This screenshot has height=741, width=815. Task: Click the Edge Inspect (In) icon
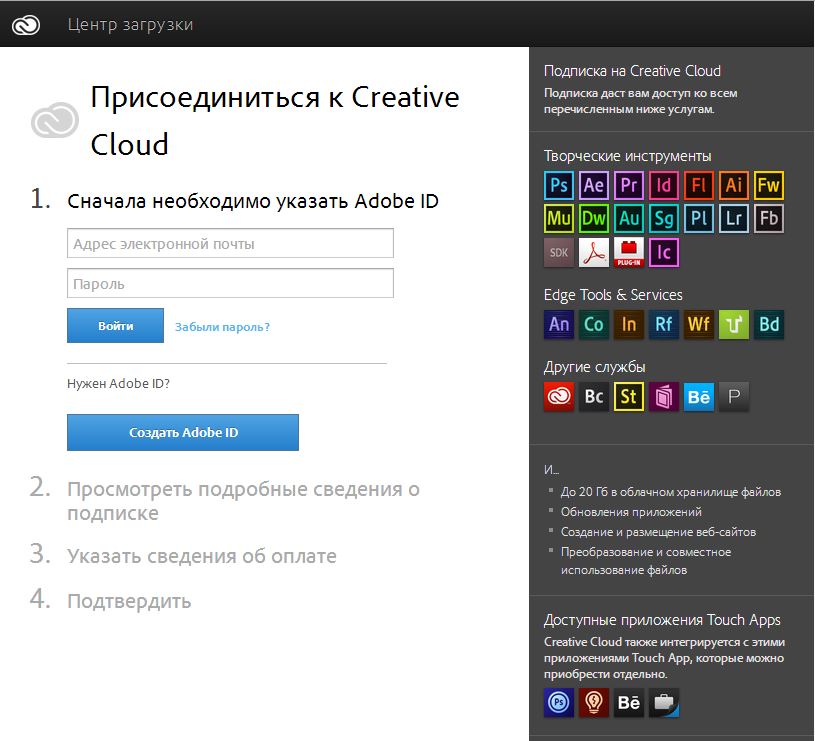point(629,324)
